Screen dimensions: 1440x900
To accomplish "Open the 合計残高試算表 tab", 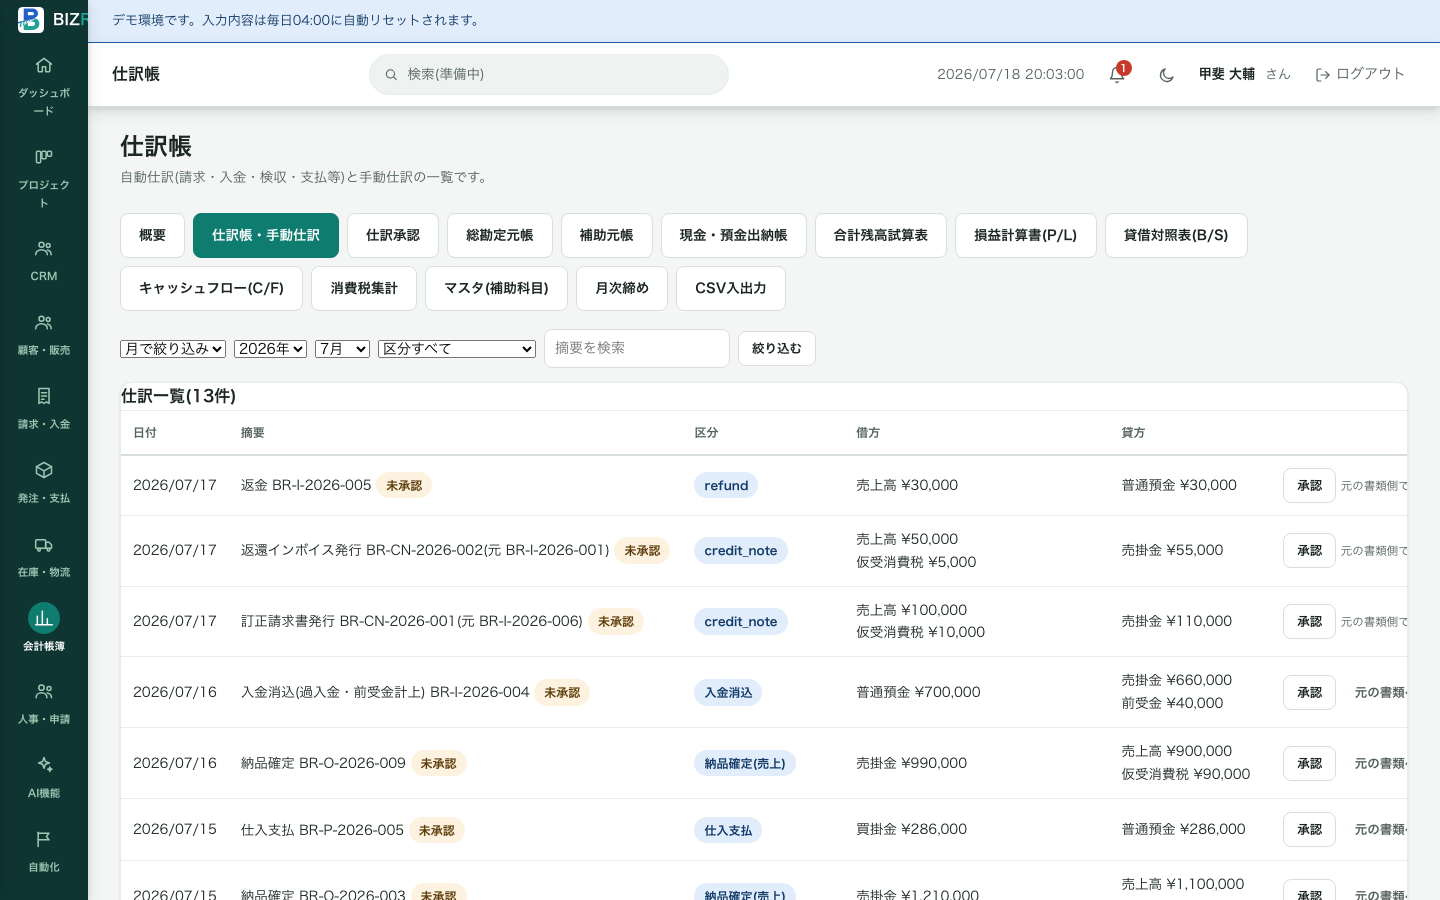I will (881, 235).
